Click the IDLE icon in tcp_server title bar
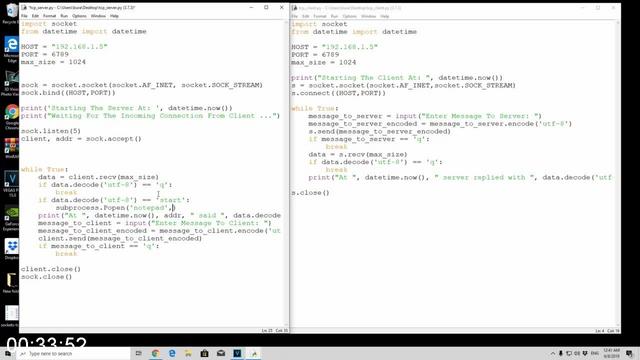The width and height of the screenshot is (640, 360). click(x=24, y=7)
